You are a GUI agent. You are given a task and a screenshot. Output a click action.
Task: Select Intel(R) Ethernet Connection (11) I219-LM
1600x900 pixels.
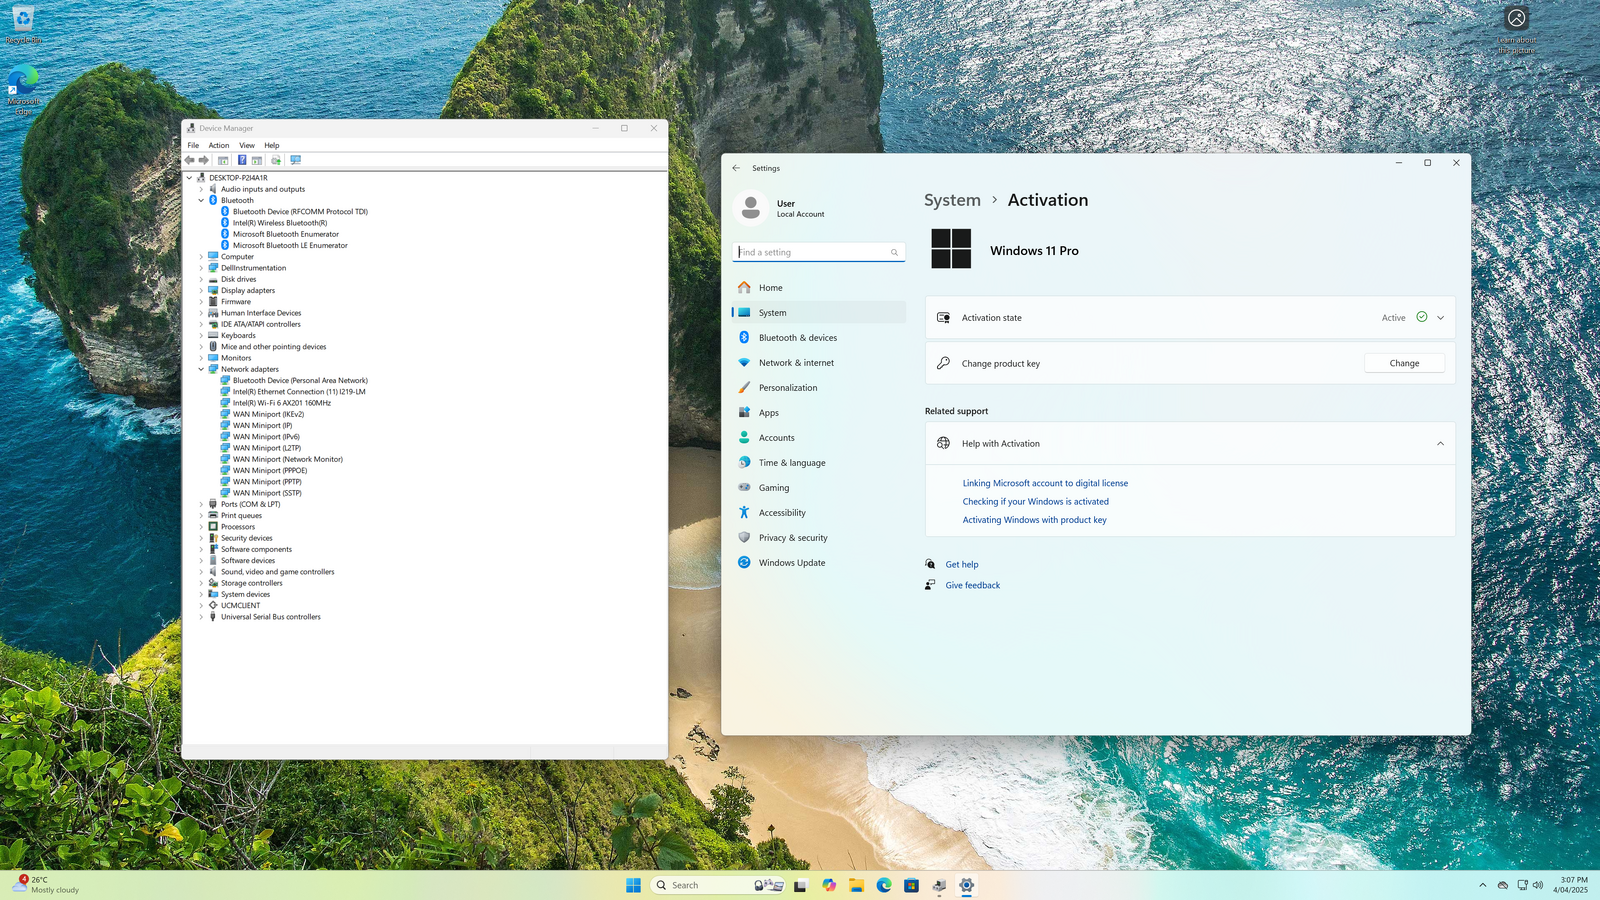coord(299,392)
